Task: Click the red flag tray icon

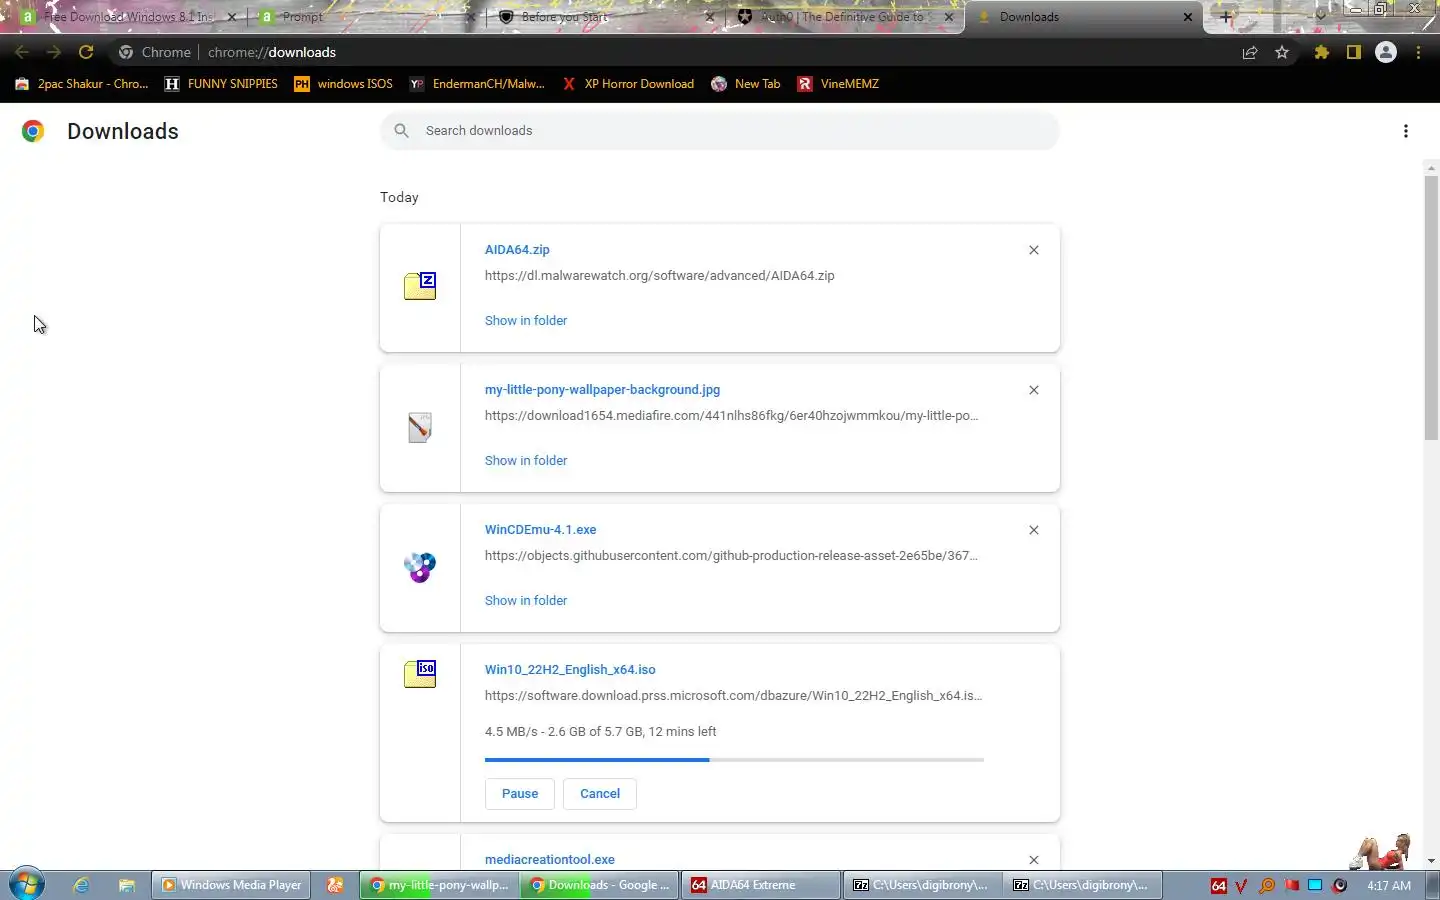Action: (1291, 886)
